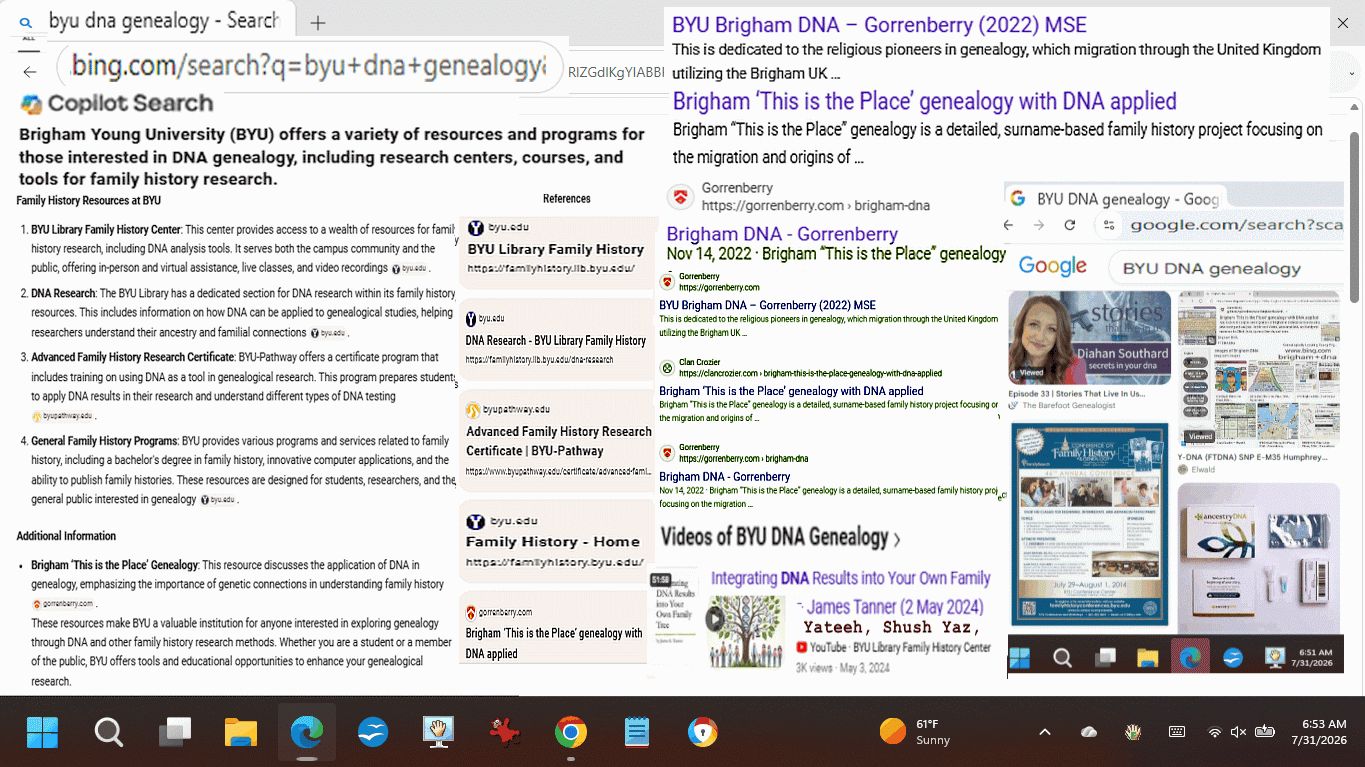
Task: Click the muted volume tray icon
Action: pyautogui.click(x=1239, y=732)
